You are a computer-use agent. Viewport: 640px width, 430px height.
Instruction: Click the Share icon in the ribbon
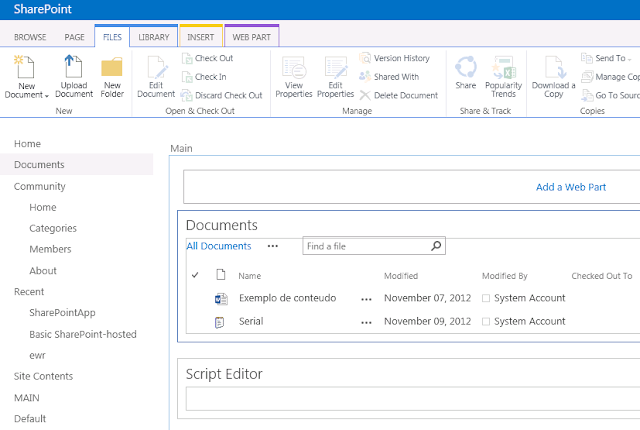coord(465,68)
